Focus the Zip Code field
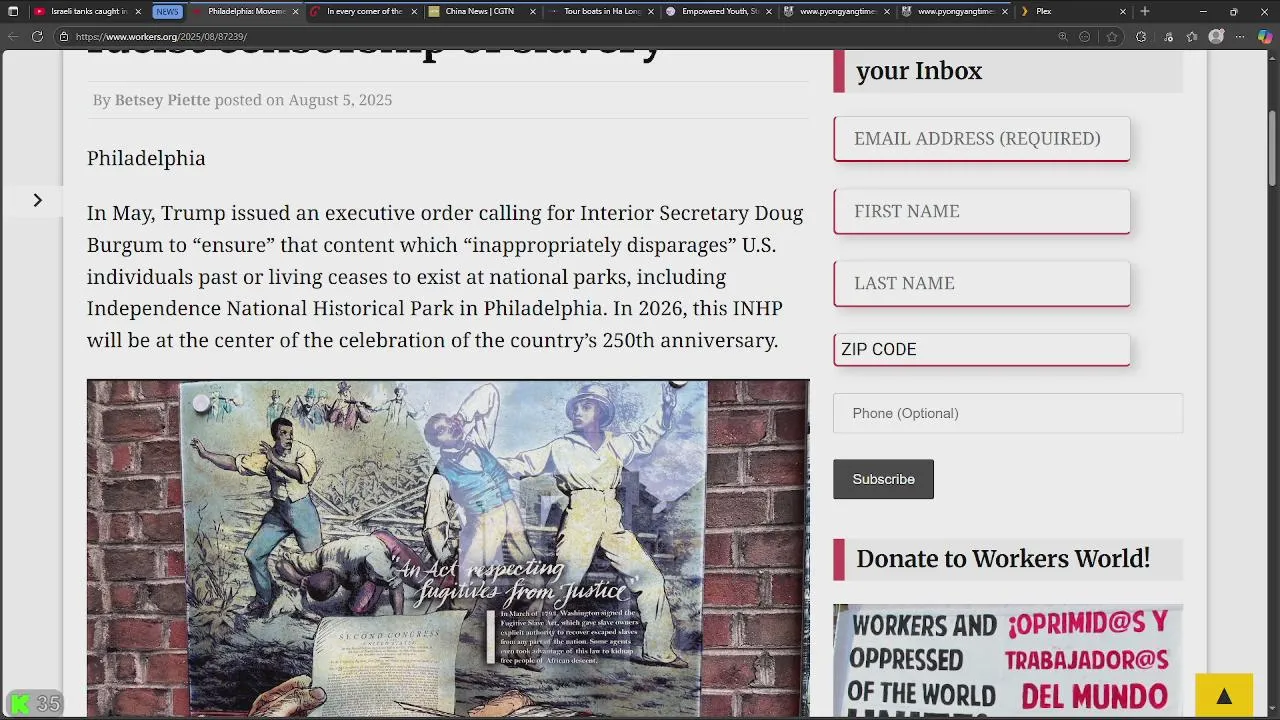 coord(982,349)
